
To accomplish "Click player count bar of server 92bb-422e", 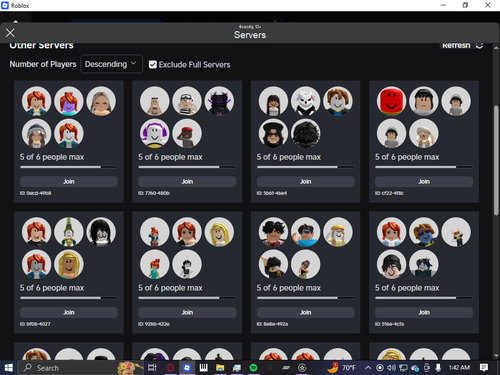I will click(x=187, y=298).
